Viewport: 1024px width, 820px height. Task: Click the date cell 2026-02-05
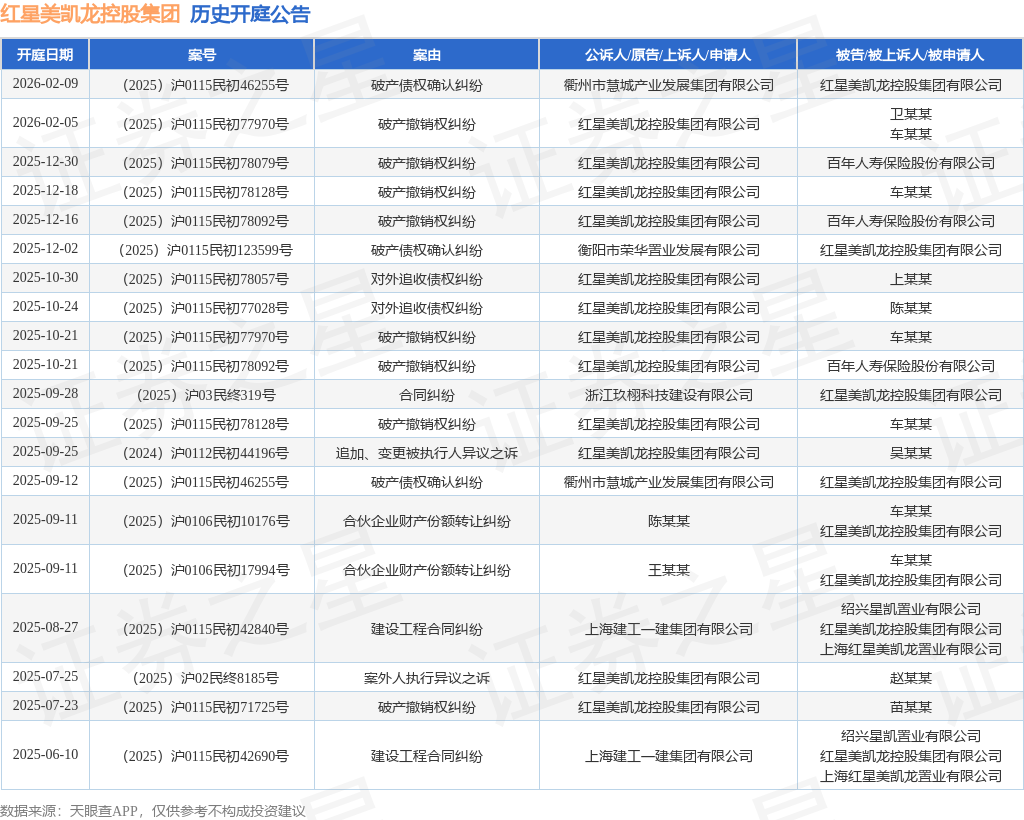(45, 123)
